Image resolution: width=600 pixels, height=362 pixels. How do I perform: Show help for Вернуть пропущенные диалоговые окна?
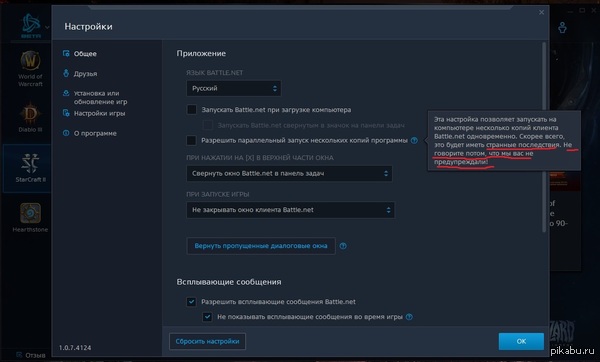(343, 246)
